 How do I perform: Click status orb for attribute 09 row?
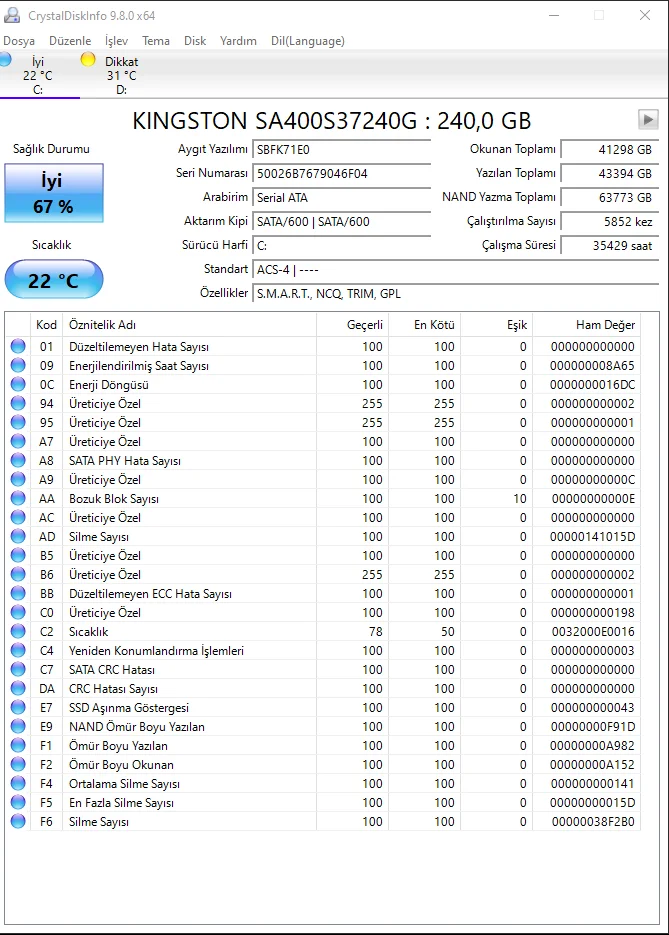click(x=18, y=365)
